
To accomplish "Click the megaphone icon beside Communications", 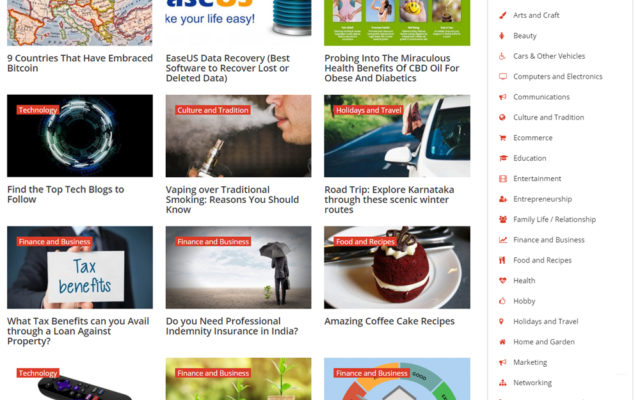I will pyautogui.click(x=502, y=97).
